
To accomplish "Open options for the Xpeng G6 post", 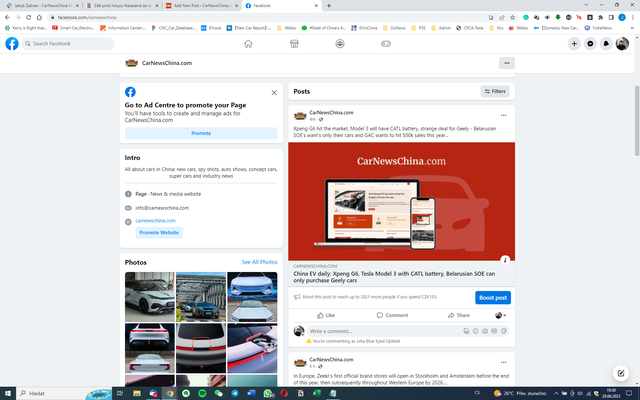I will pyautogui.click(x=503, y=116).
